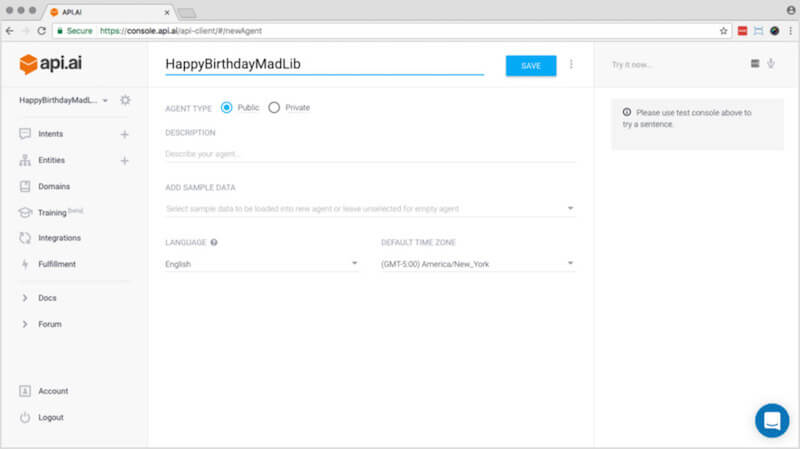Open the chat support bubble
This screenshot has width=800, height=449.
[772, 420]
